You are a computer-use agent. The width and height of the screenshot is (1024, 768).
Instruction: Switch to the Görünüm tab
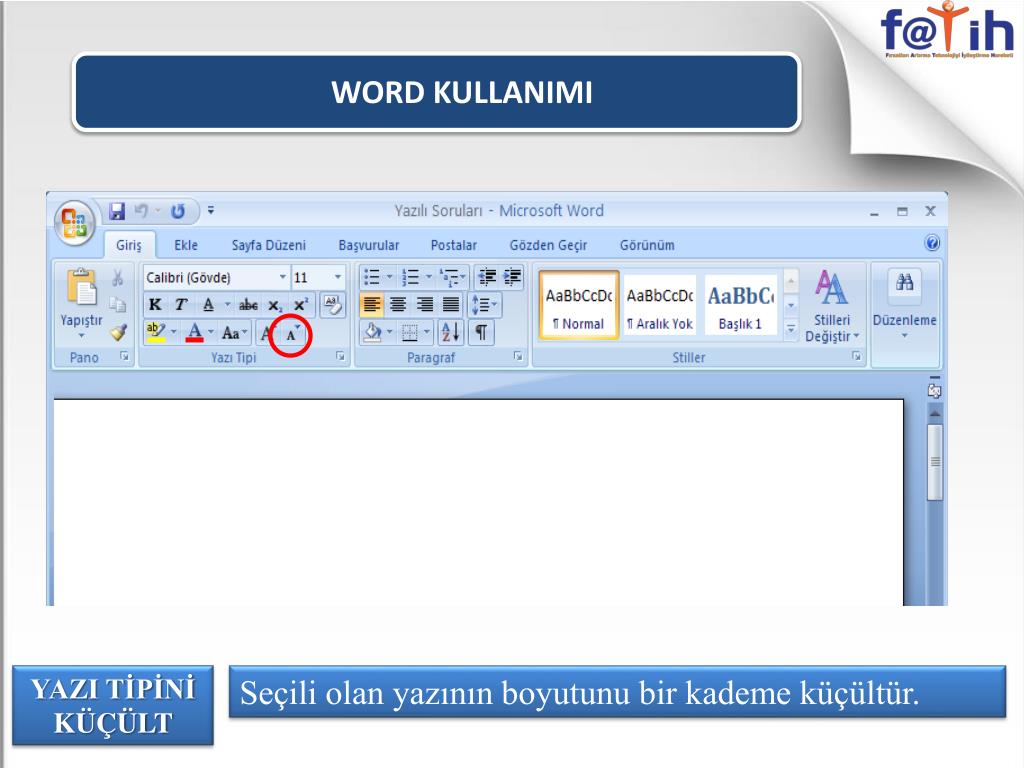(x=647, y=246)
